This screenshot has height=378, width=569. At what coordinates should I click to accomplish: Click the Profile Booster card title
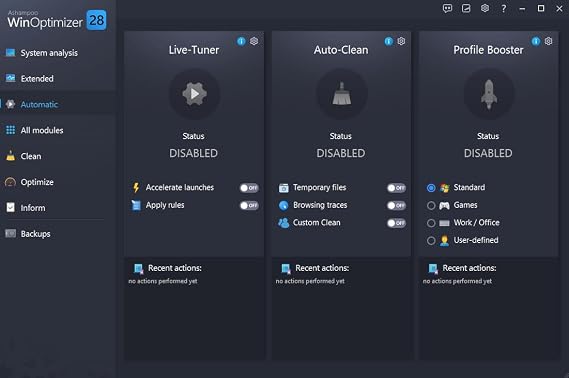488,50
